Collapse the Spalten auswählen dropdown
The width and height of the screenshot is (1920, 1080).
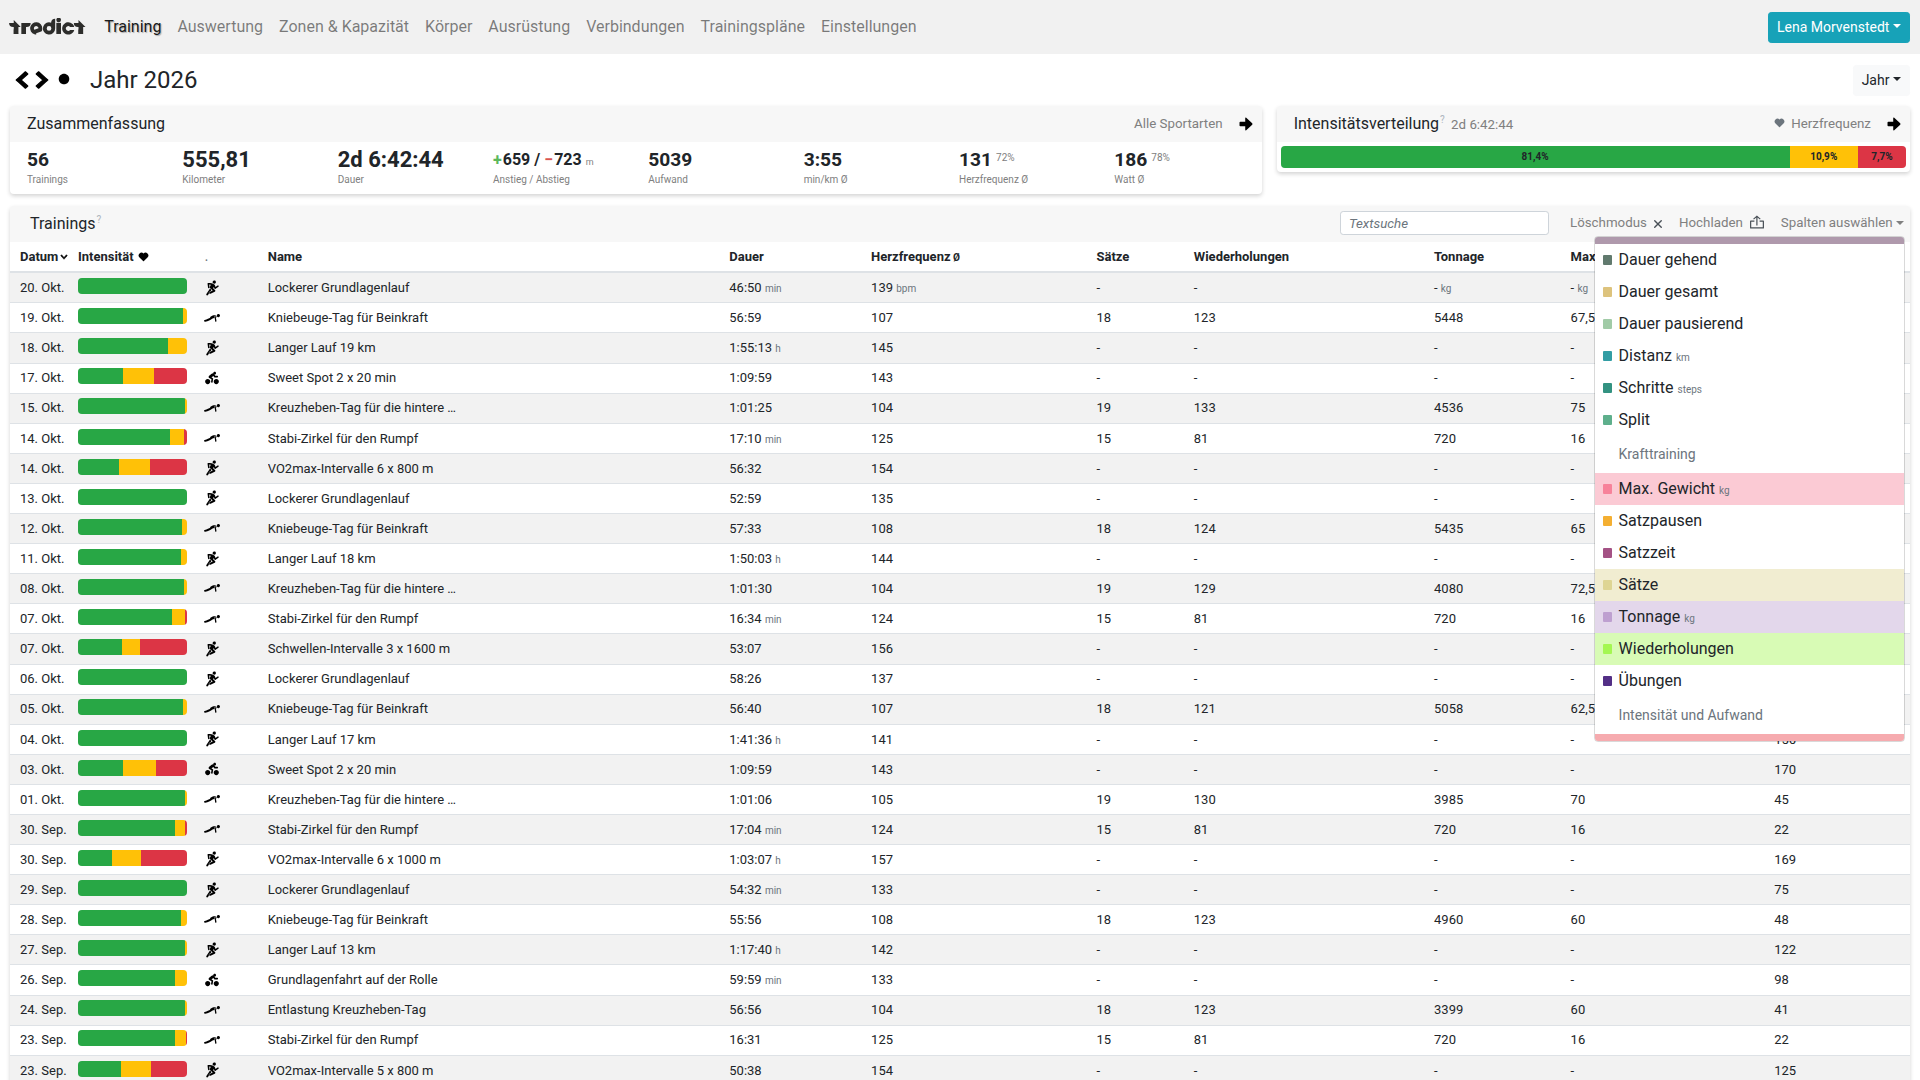1841,223
